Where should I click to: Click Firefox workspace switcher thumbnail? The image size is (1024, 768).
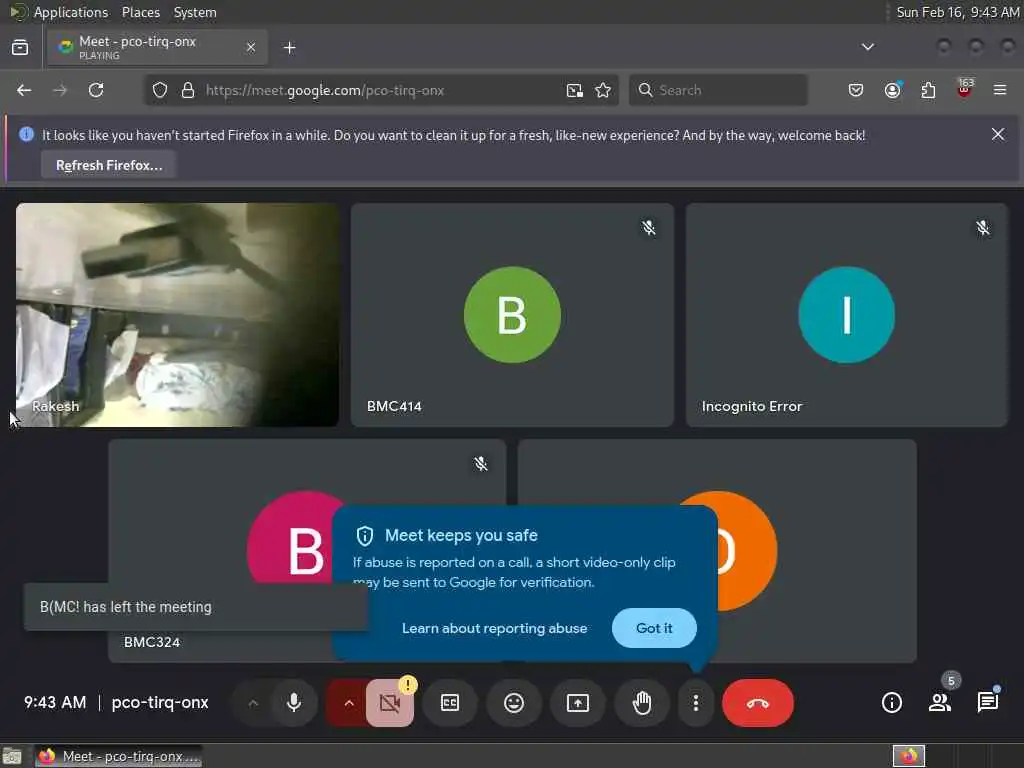tap(908, 756)
